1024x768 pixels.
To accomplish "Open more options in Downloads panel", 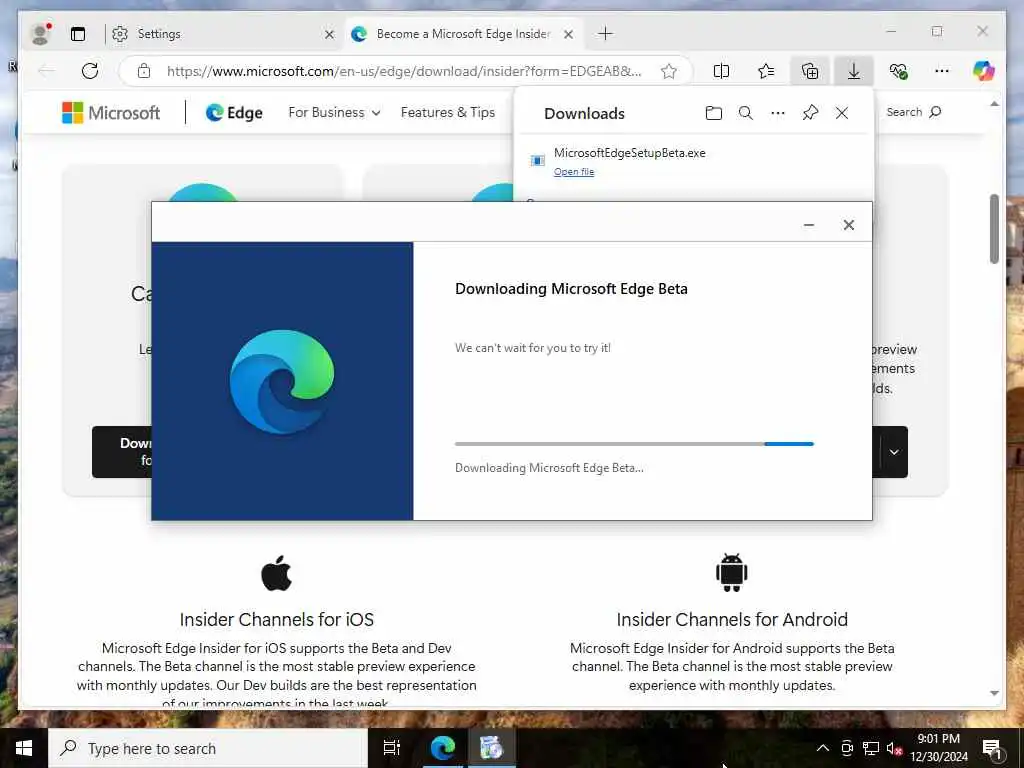I will (x=778, y=113).
